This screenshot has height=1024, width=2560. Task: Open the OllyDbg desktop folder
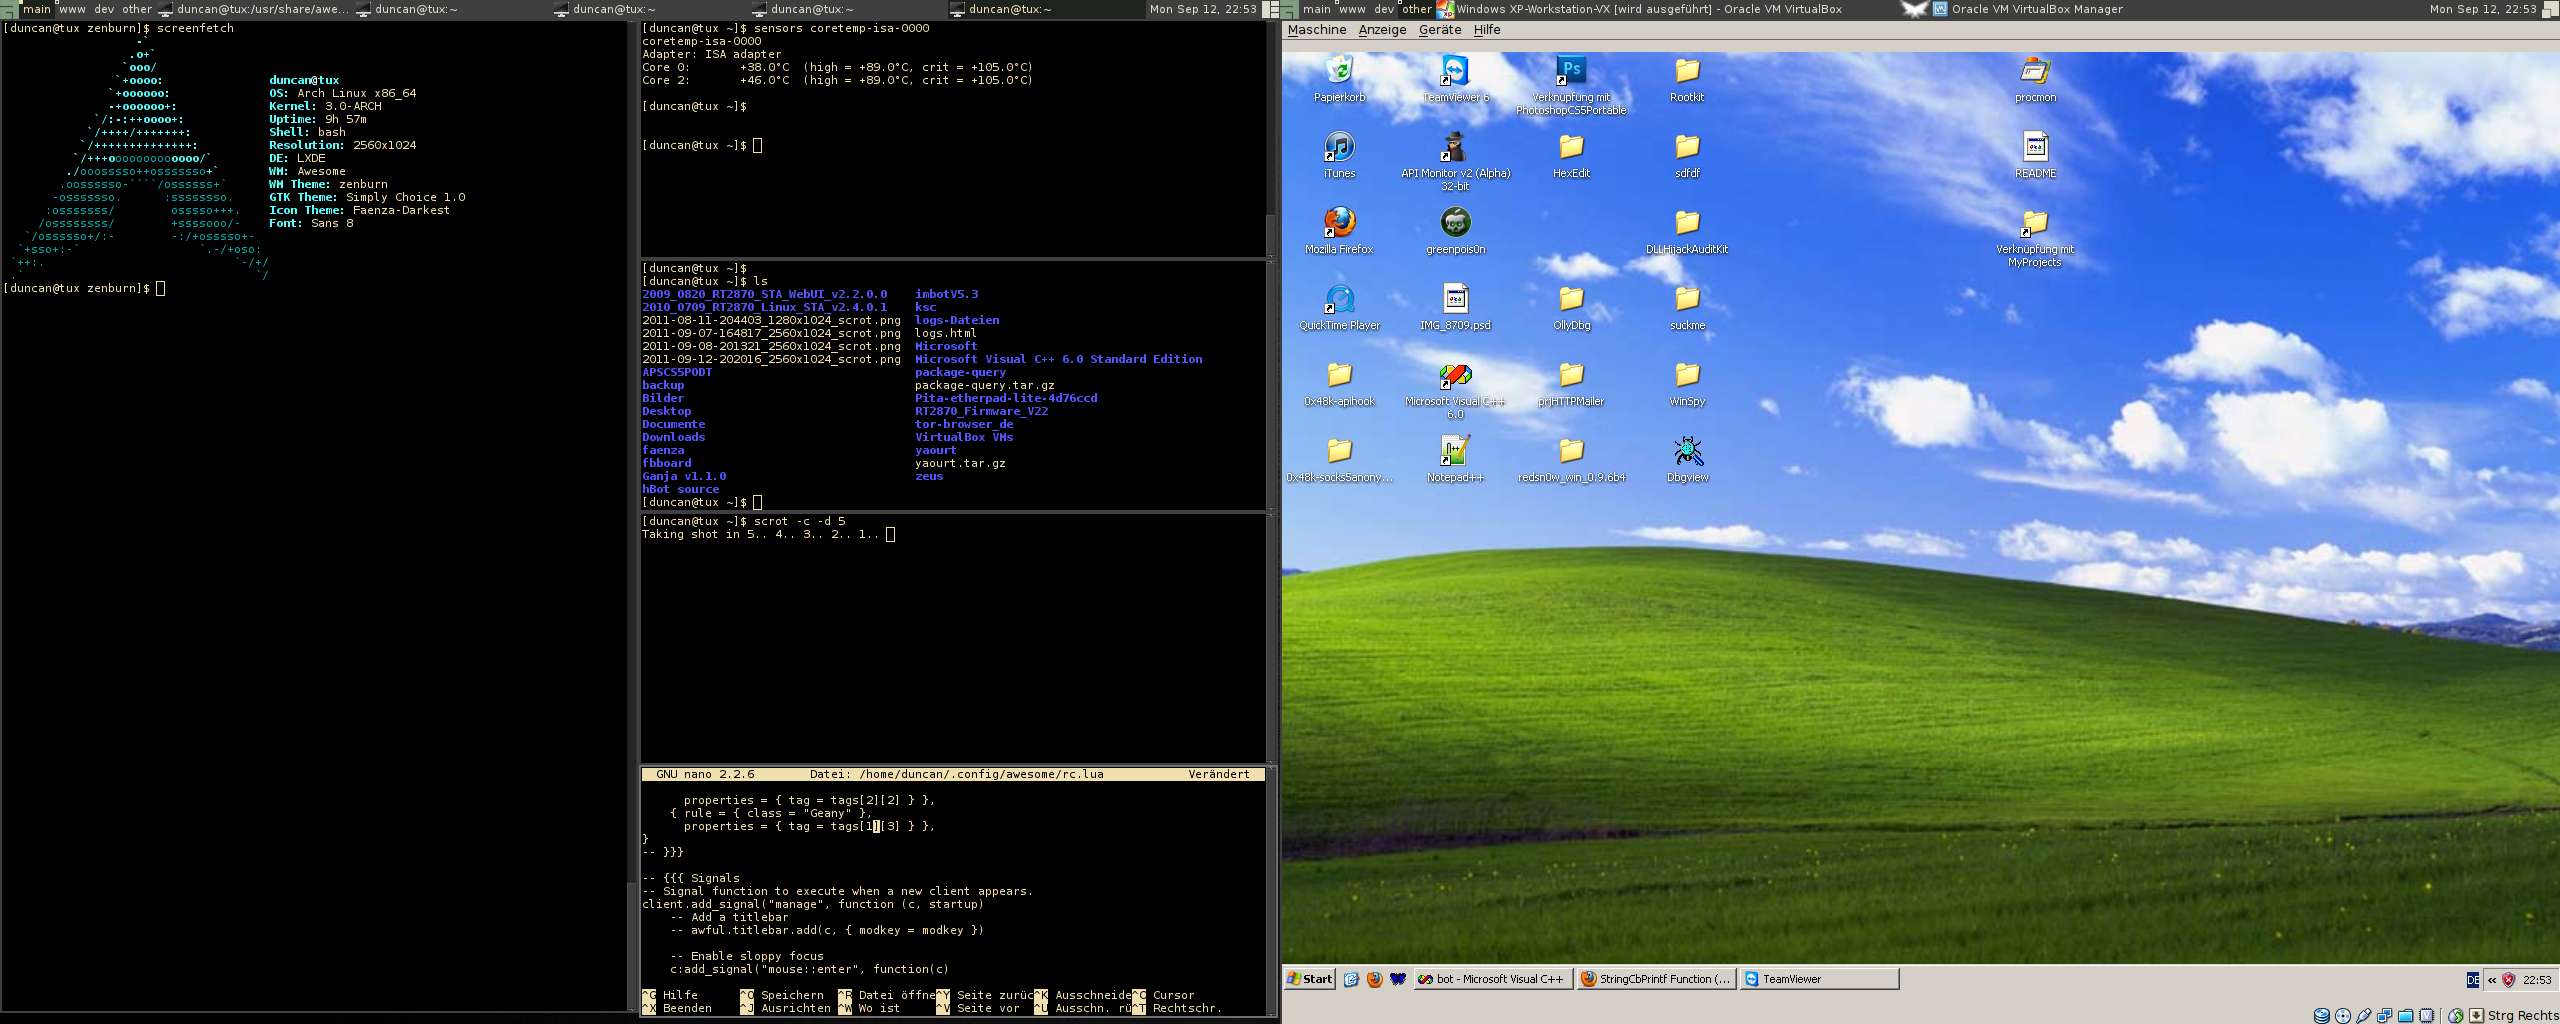coord(1571,299)
